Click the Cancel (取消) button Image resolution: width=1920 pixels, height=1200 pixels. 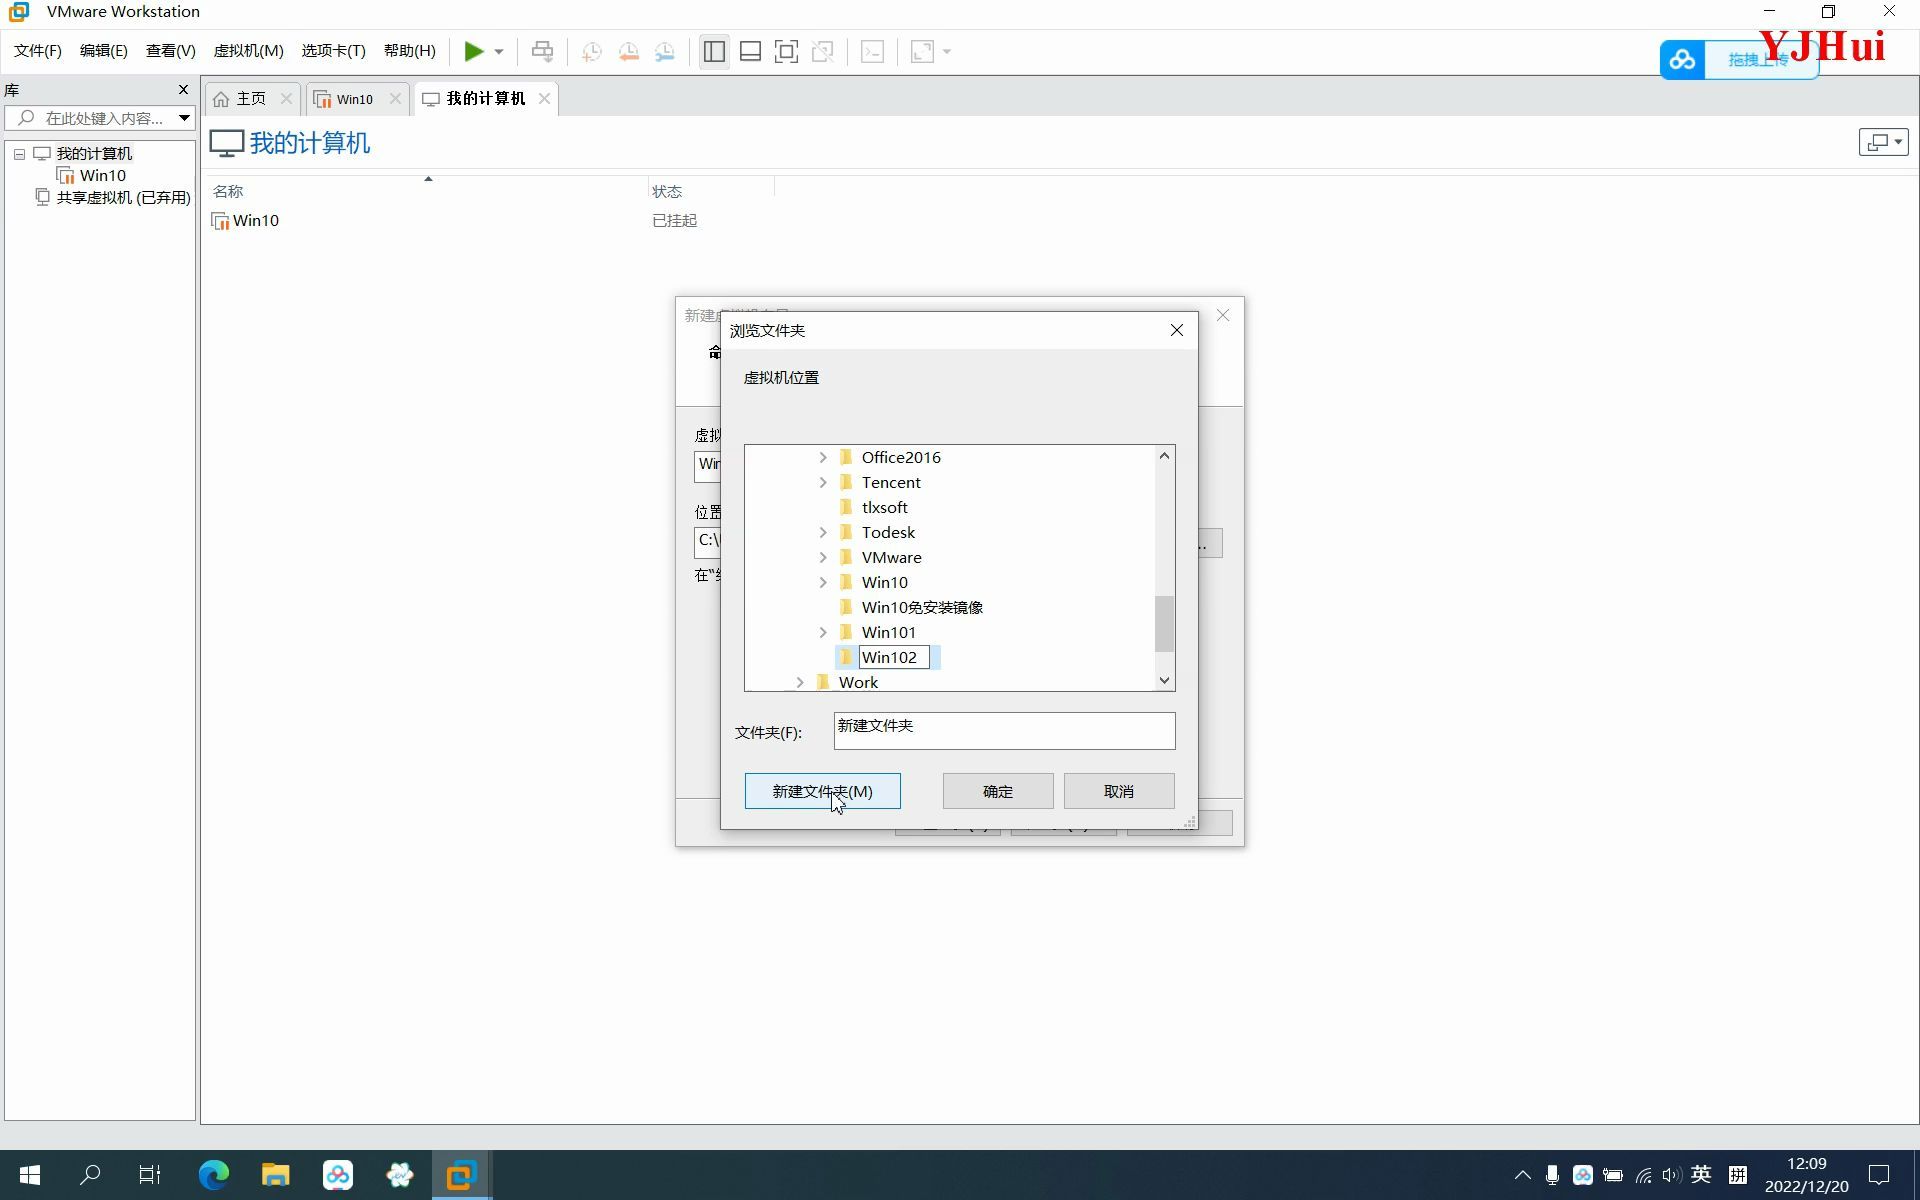1119,791
